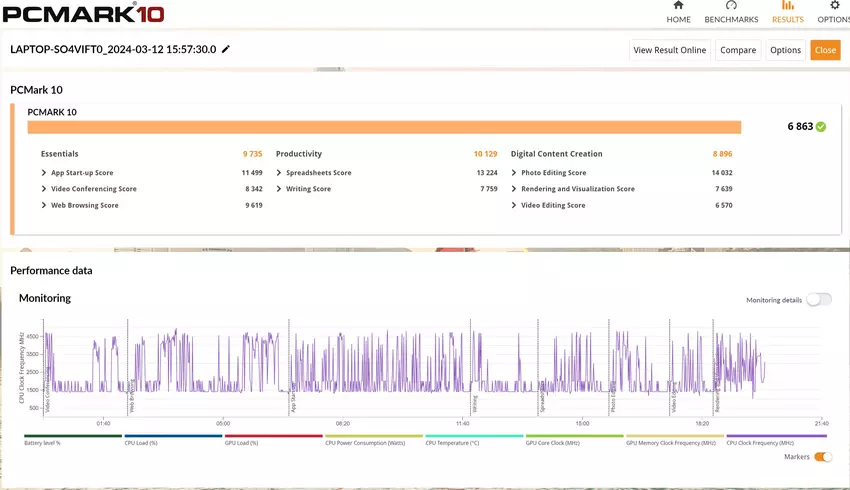Close the result with orange Close button
Image resolution: width=850 pixels, height=490 pixels.
(825, 50)
